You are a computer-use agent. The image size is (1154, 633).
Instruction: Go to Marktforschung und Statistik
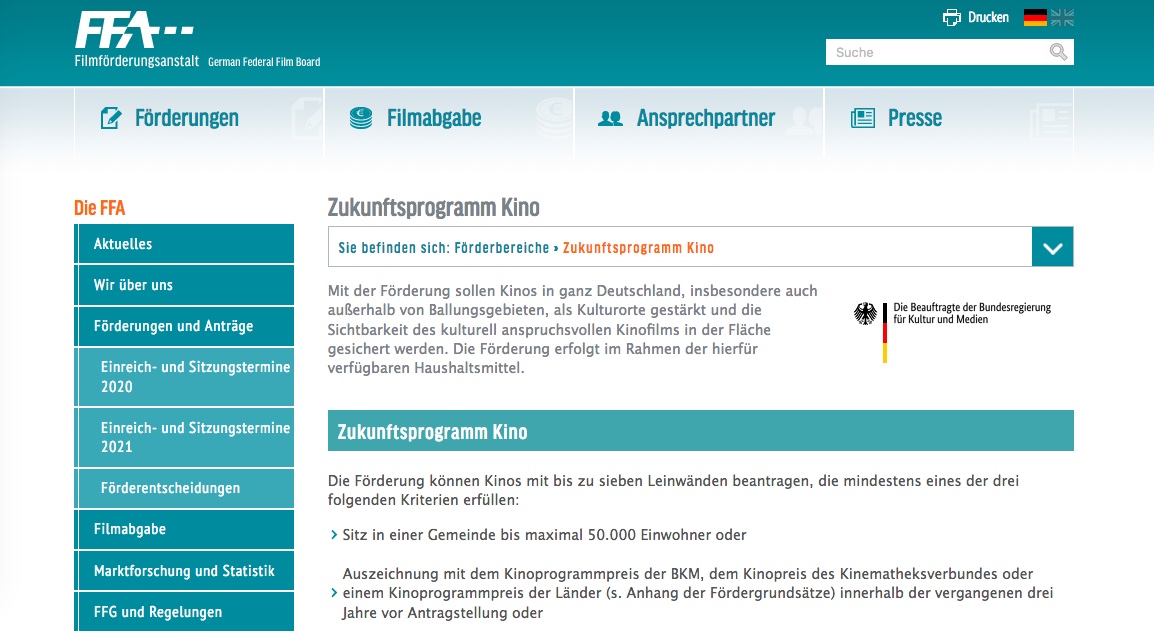(184, 571)
